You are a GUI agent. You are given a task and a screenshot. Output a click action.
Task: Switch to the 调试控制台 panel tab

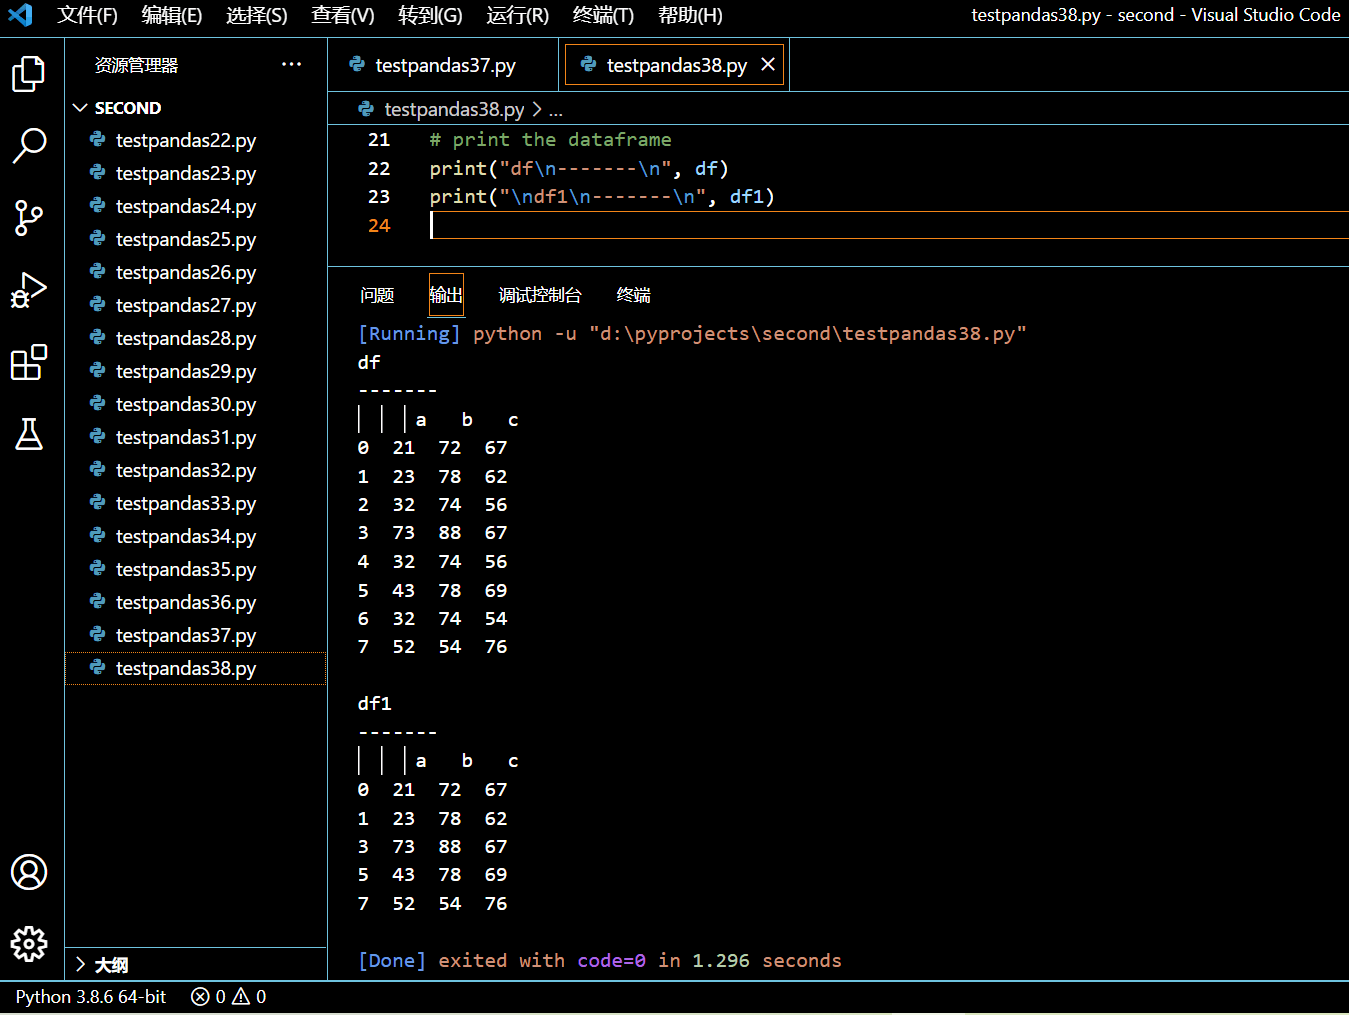pyautogui.click(x=540, y=295)
